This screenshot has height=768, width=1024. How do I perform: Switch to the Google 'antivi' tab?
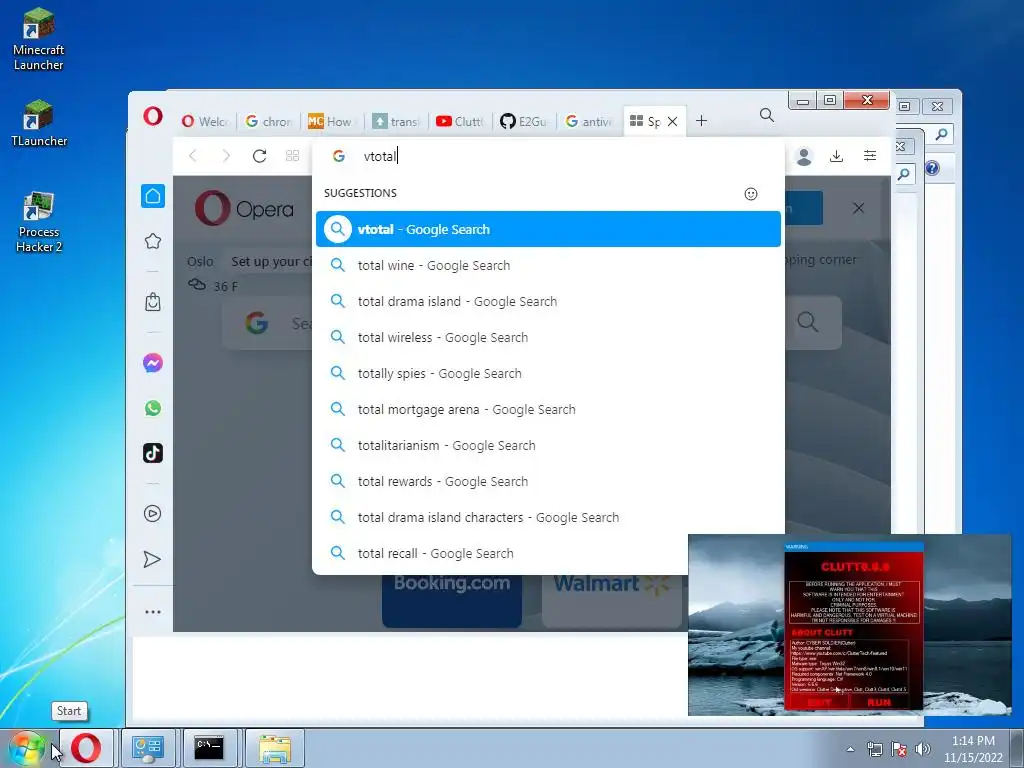[588, 121]
